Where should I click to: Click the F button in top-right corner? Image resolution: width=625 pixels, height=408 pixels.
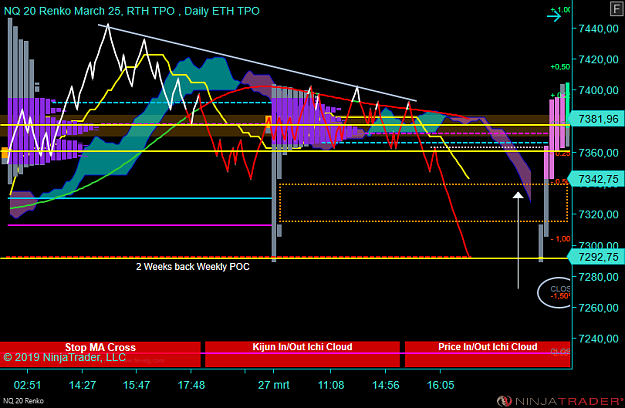point(616,9)
